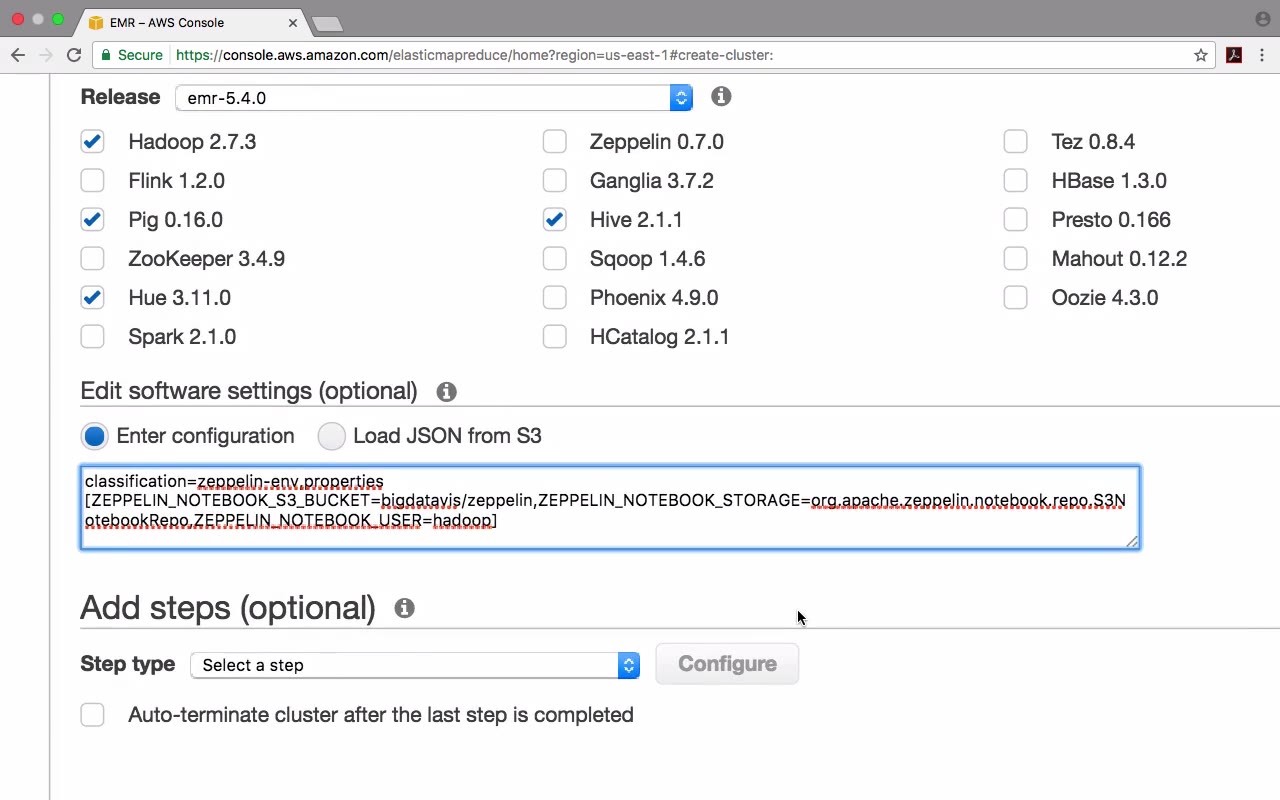The width and height of the screenshot is (1280, 800).
Task: Enable the Tez 0.8.4 checkbox
Action: [x=1015, y=142]
